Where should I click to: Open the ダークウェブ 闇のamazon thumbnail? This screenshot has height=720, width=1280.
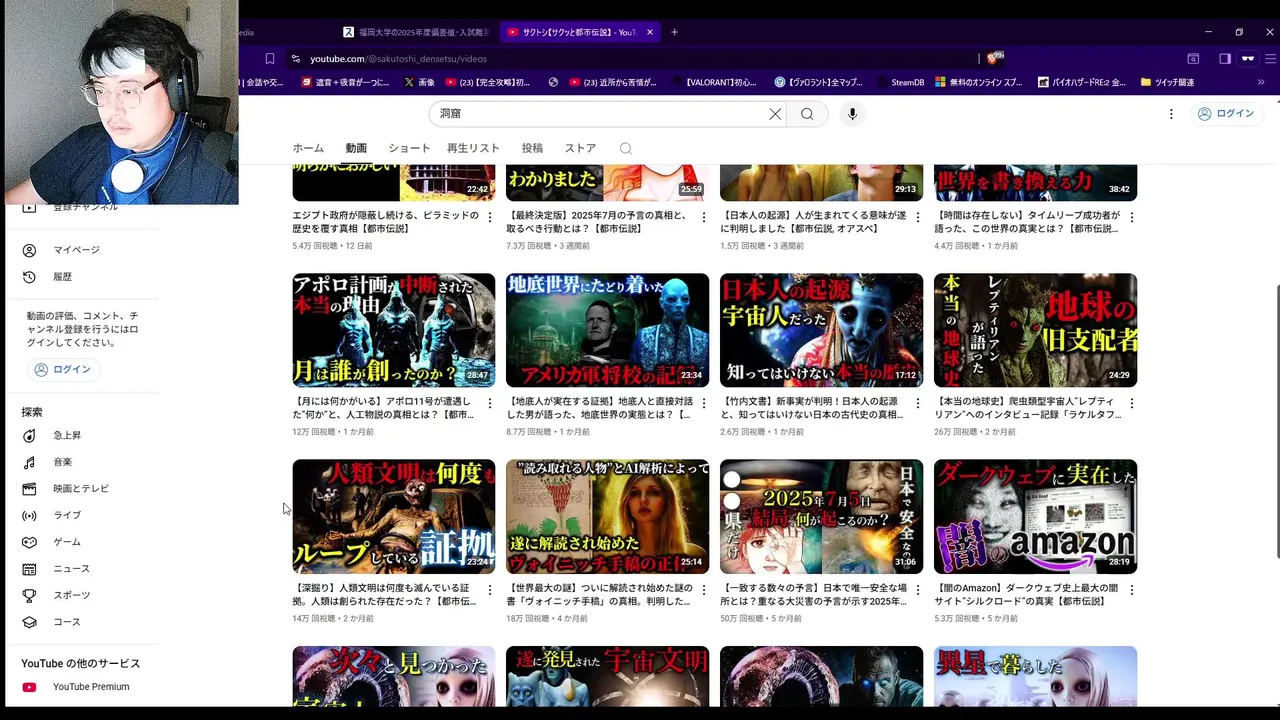click(x=1036, y=517)
